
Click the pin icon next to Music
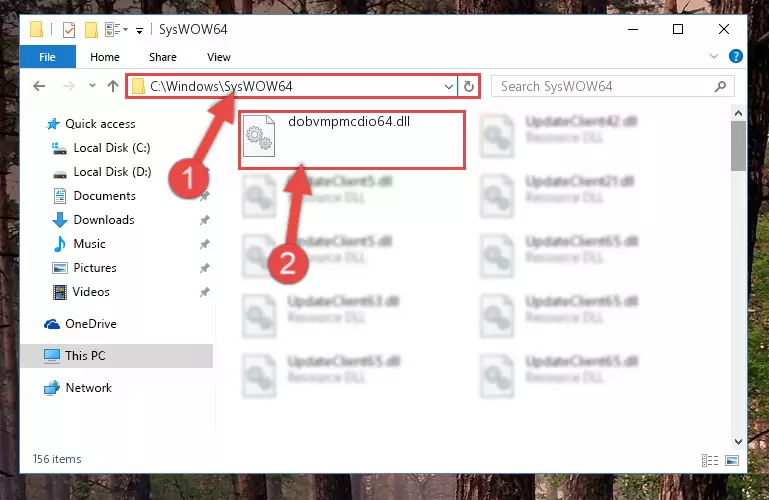click(x=205, y=244)
